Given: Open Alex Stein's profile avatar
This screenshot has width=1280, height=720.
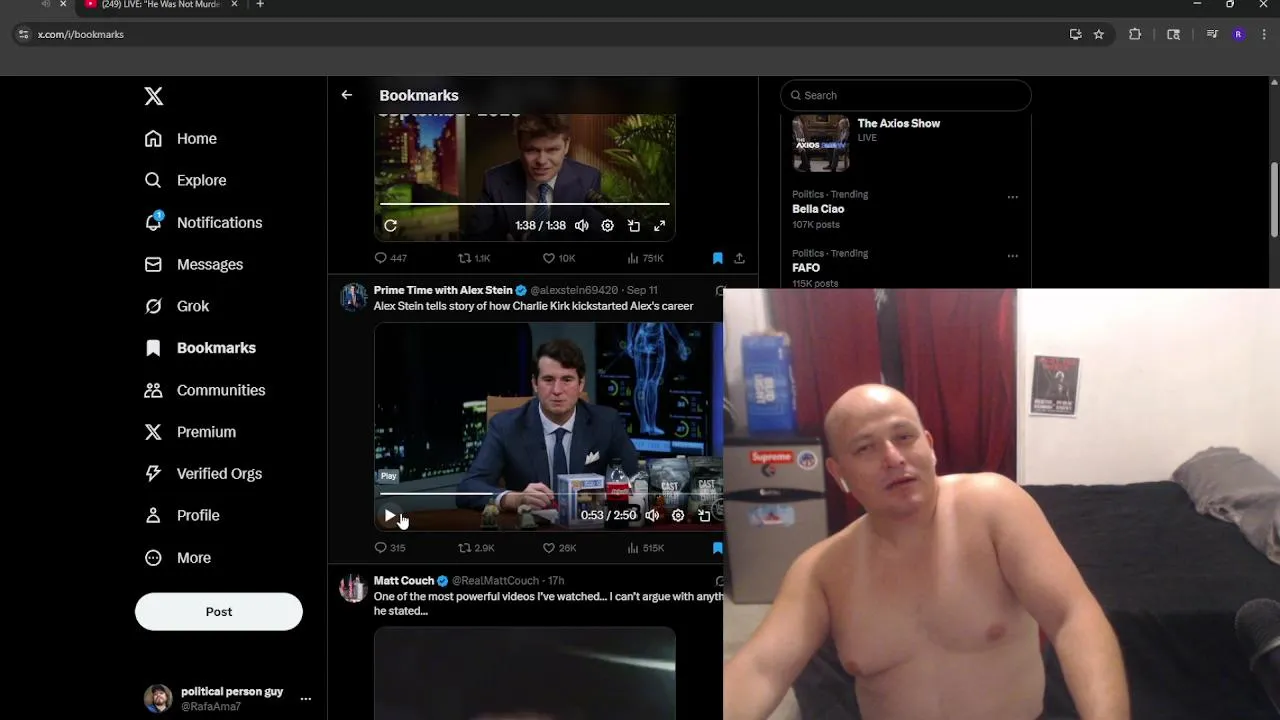Looking at the screenshot, I should pyautogui.click(x=353, y=297).
